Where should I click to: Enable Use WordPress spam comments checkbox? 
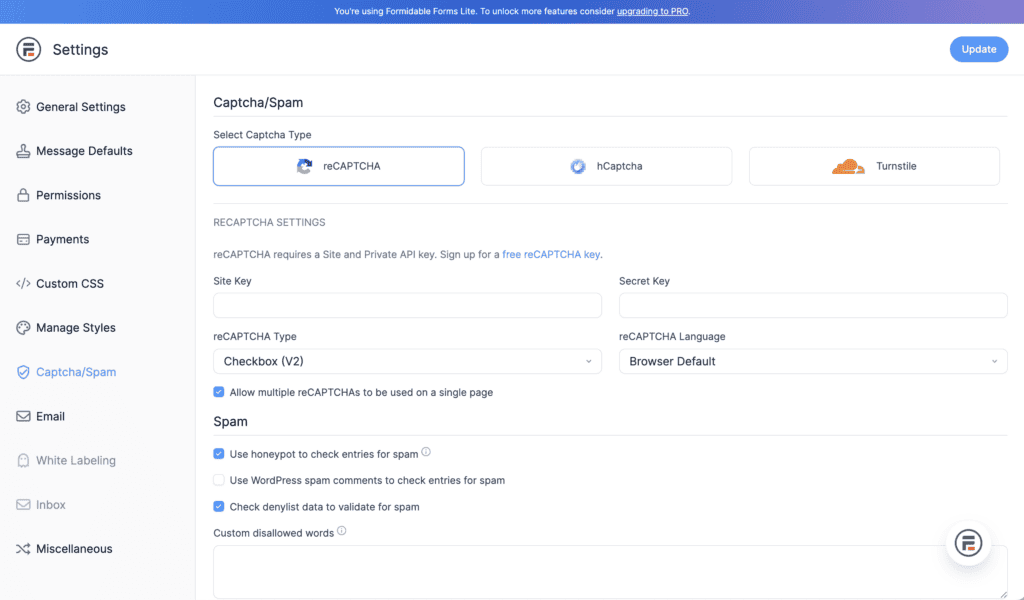click(219, 480)
